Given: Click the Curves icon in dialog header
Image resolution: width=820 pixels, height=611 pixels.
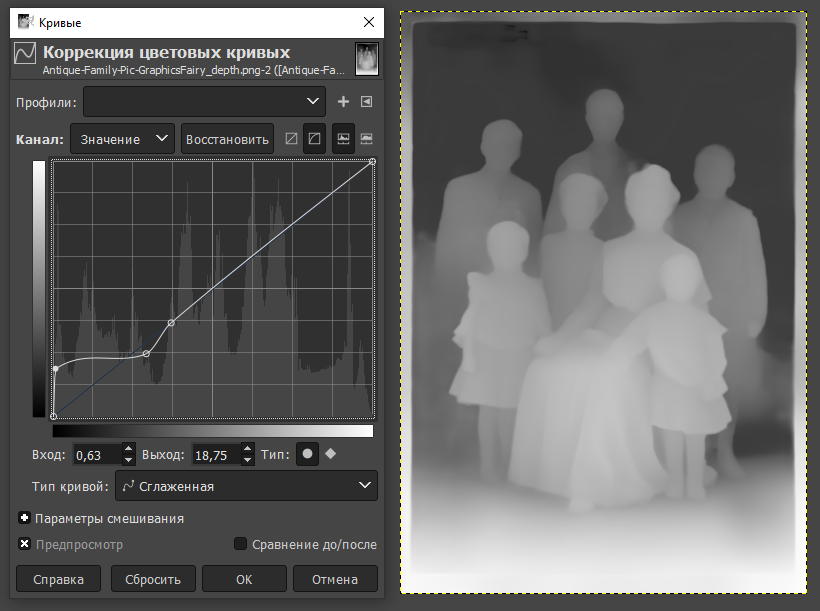Looking at the screenshot, I should point(25,53).
